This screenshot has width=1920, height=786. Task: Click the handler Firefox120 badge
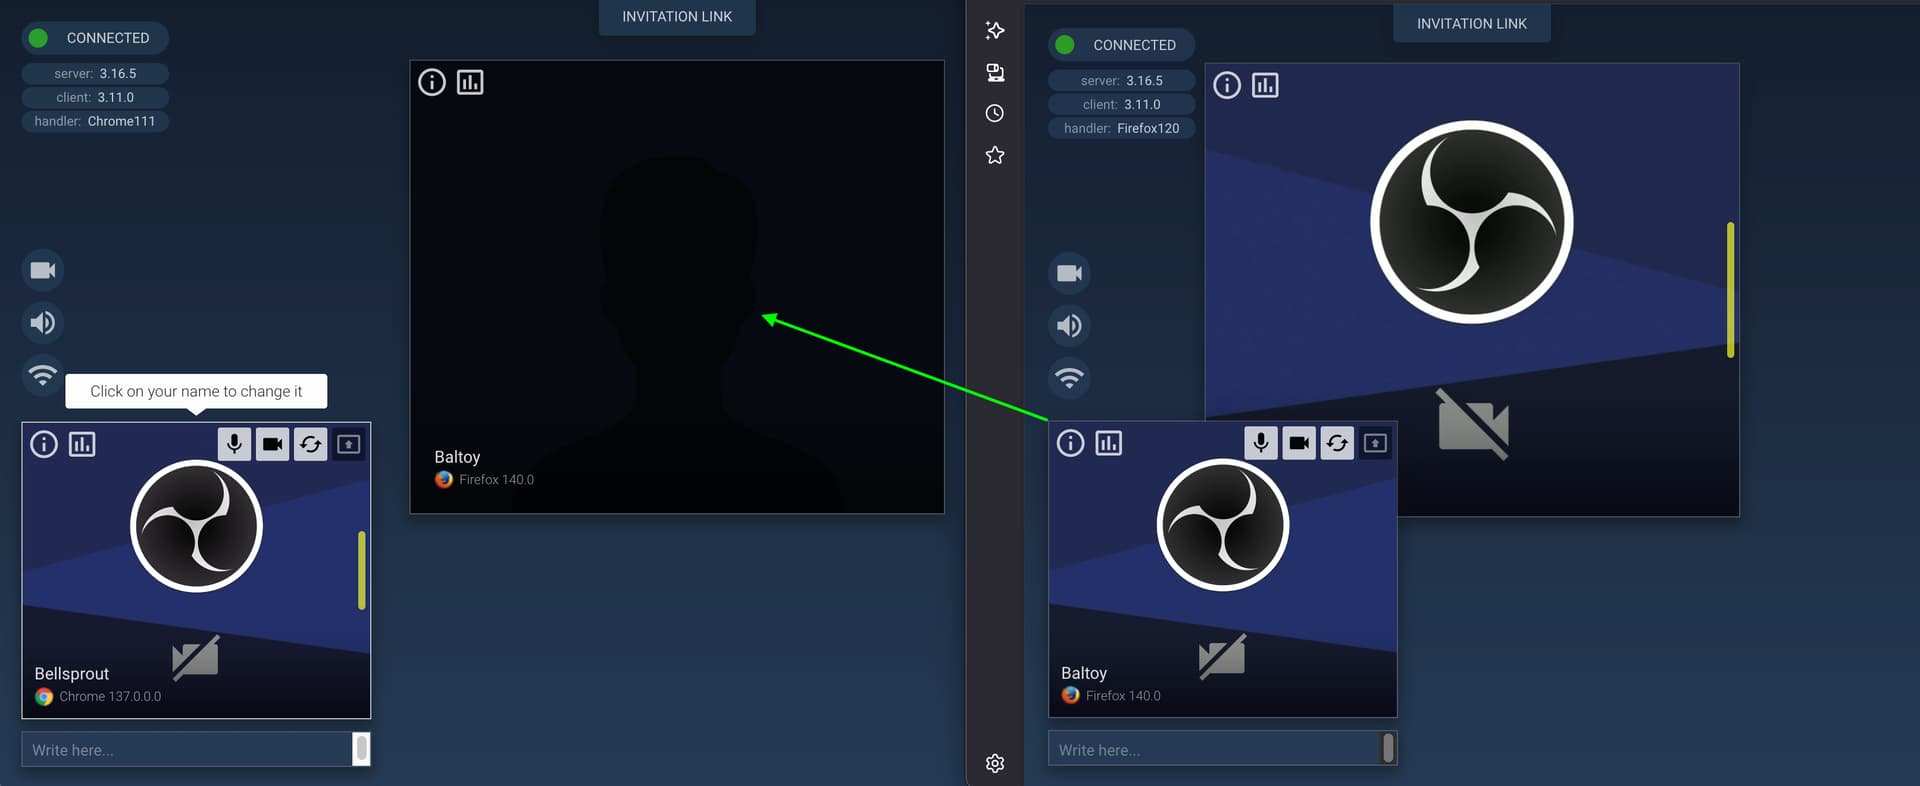1121,129
